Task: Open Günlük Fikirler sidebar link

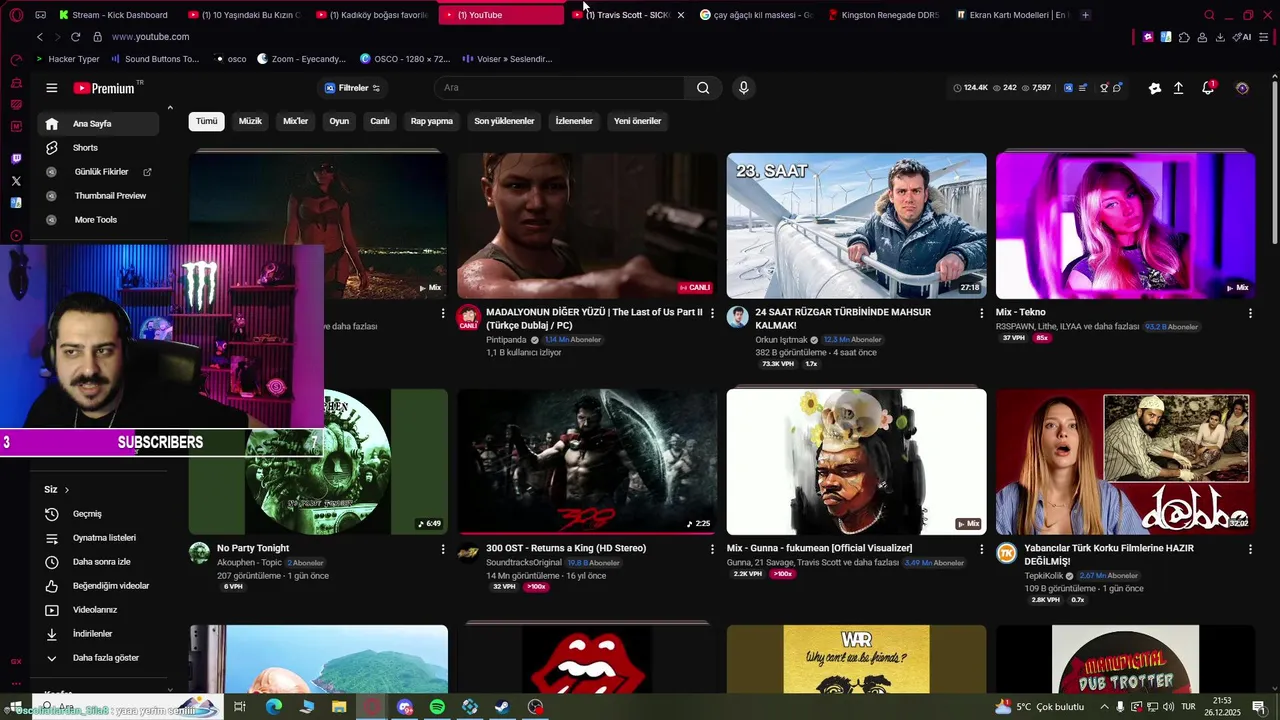Action: 98,172
